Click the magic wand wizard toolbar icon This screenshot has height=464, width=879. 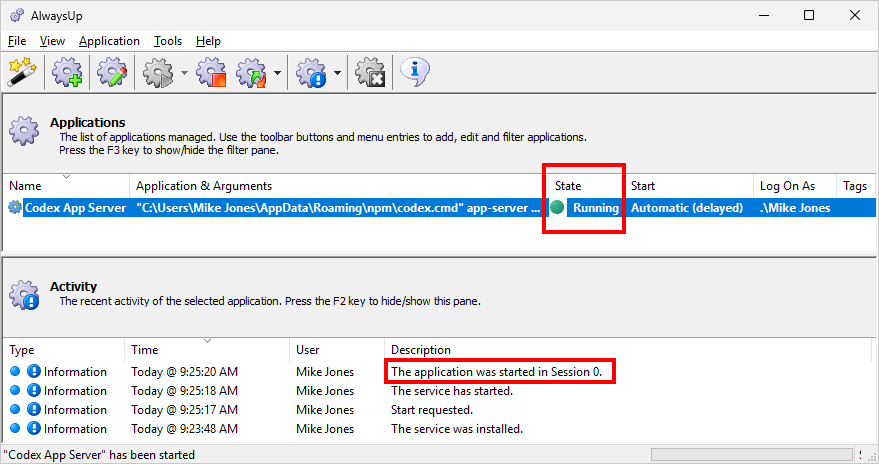tap(22, 72)
